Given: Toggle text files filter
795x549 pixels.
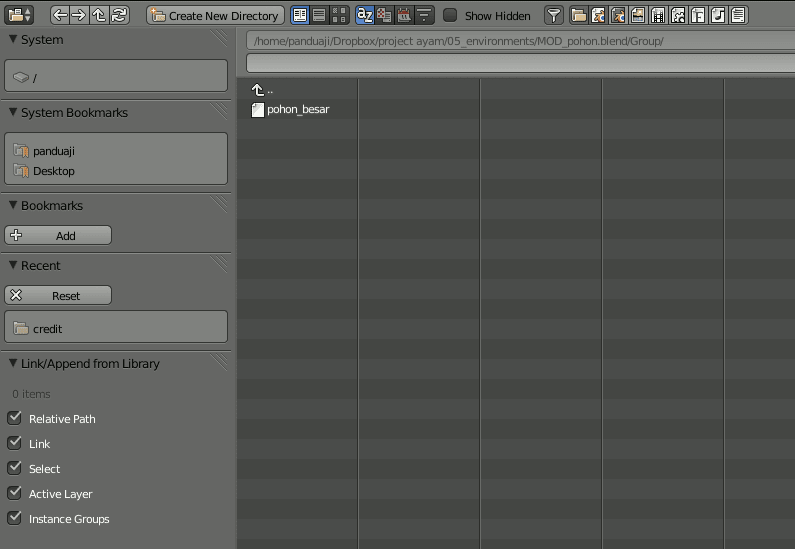Looking at the screenshot, I should [738, 15].
